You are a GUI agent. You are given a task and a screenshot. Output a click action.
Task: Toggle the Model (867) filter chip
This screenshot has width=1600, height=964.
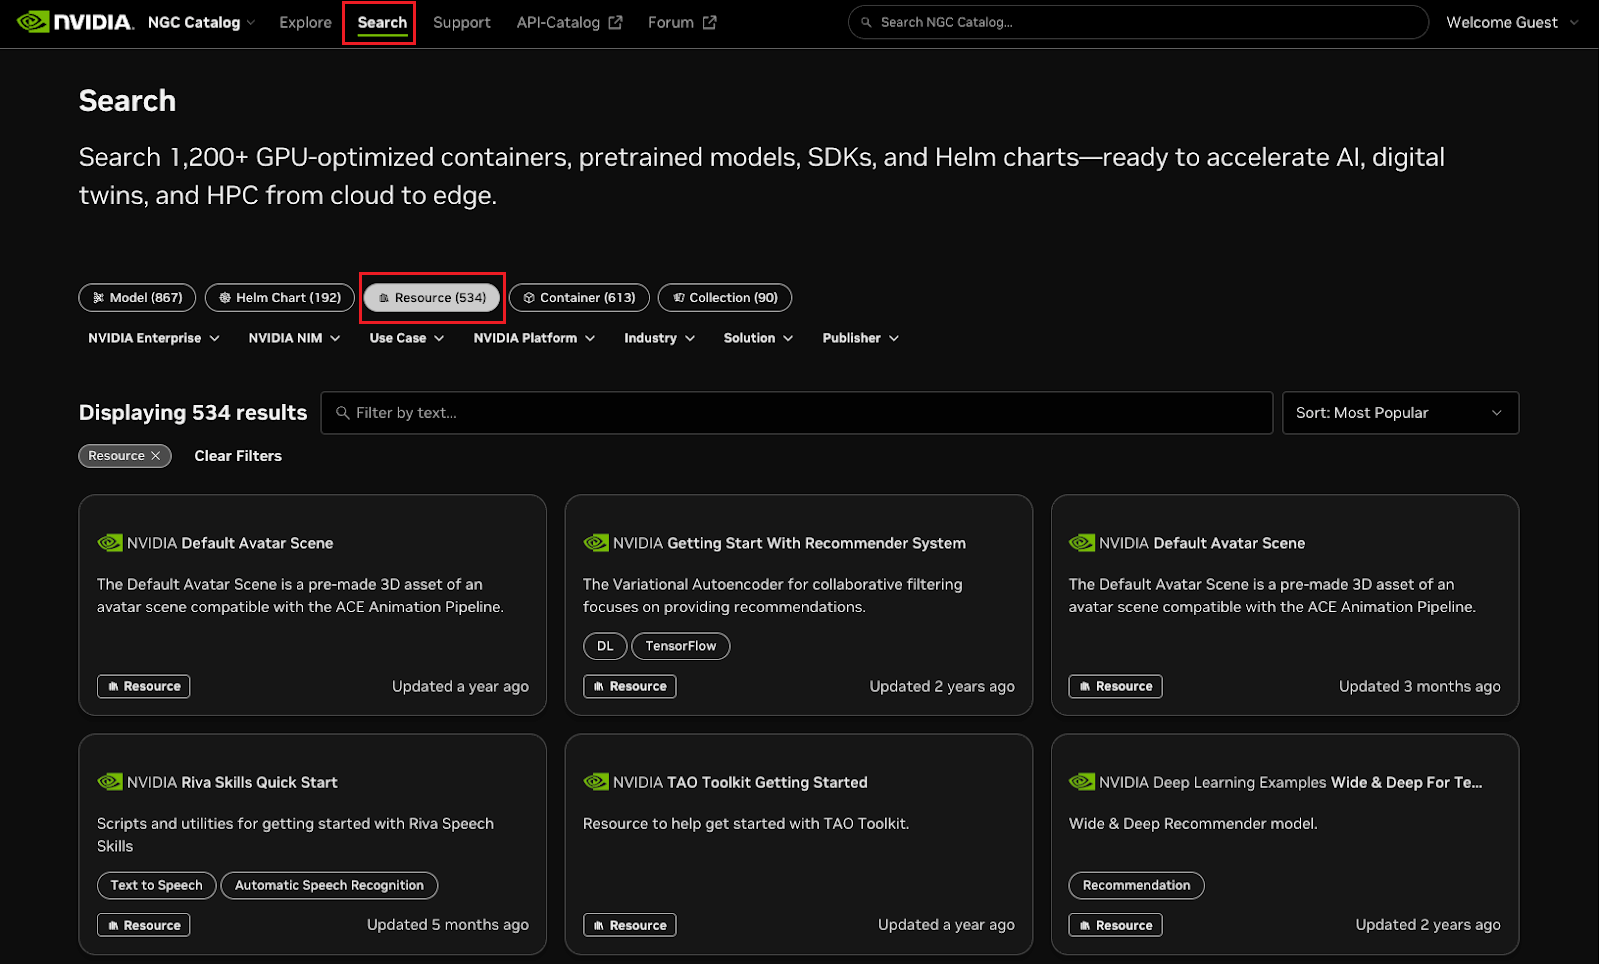tap(137, 297)
